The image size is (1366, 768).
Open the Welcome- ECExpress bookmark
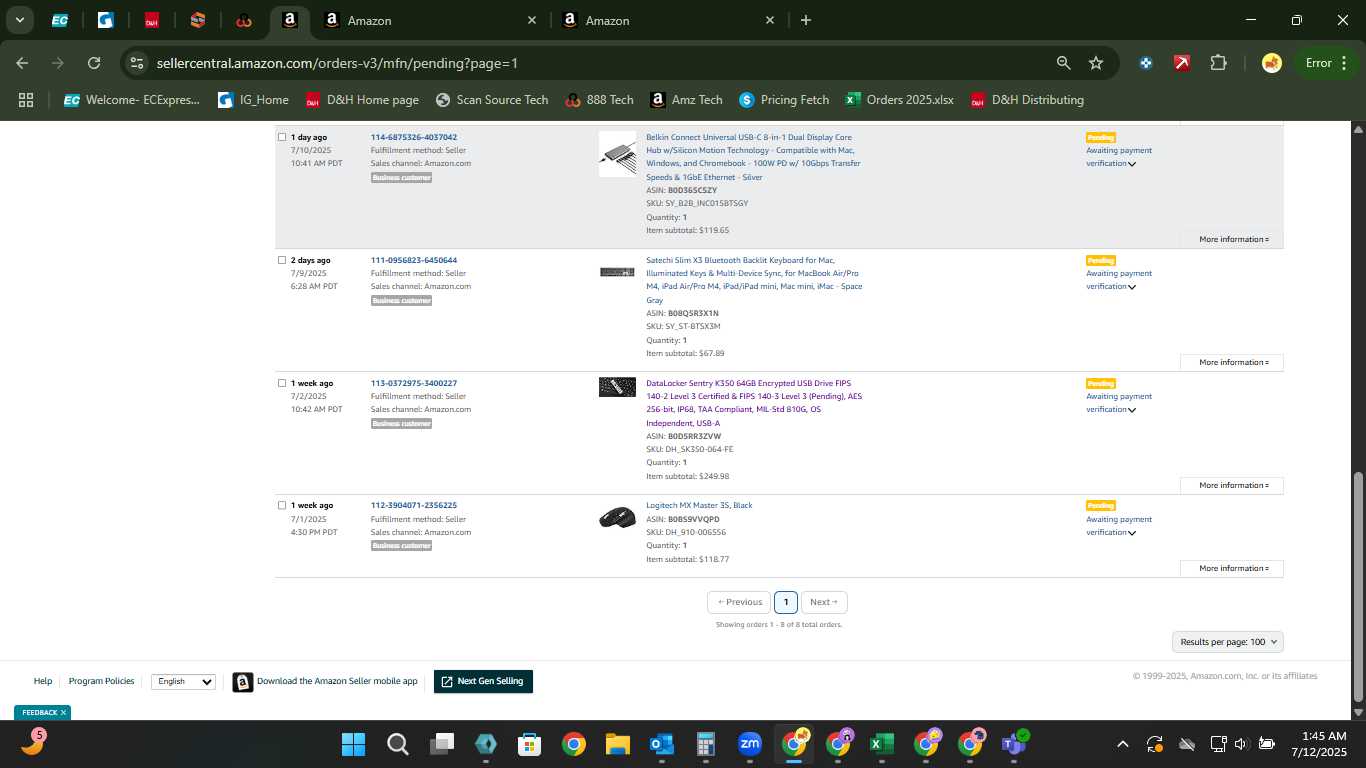(132, 100)
